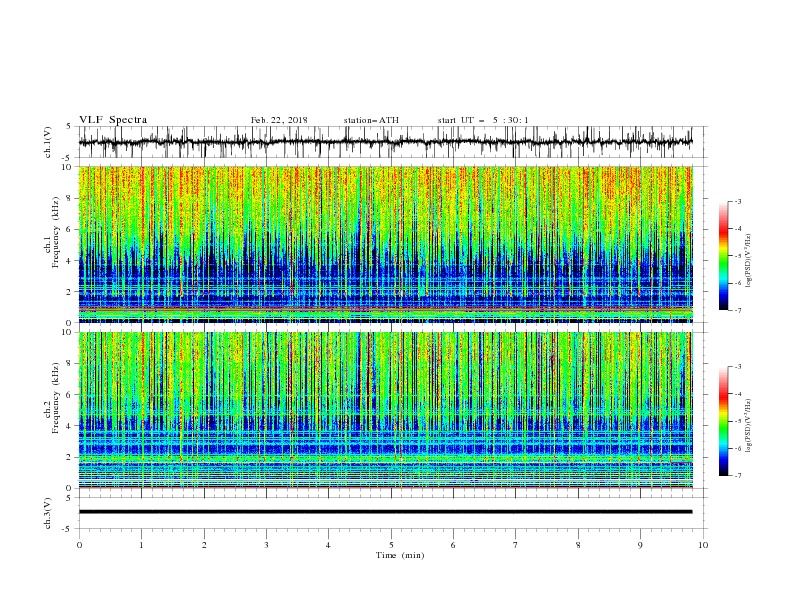The width and height of the screenshot is (792, 612).
Task: Click the 'station=ATH' label
Action: pyautogui.click(x=371, y=120)
